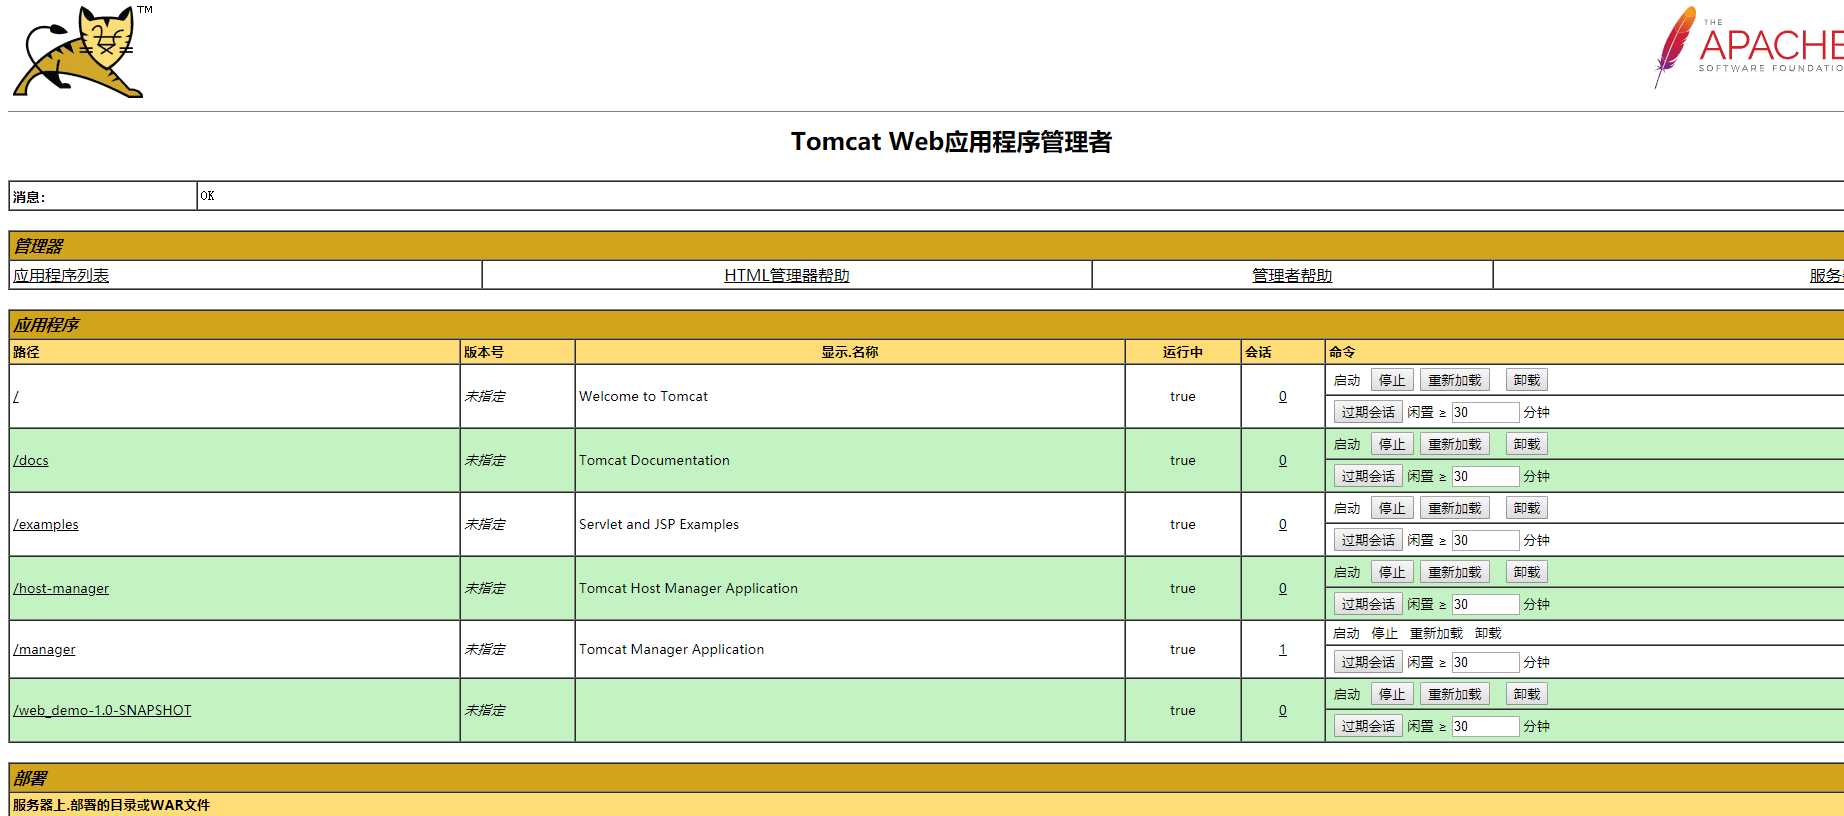Click session count 0 for /examples

[1283, 524]
